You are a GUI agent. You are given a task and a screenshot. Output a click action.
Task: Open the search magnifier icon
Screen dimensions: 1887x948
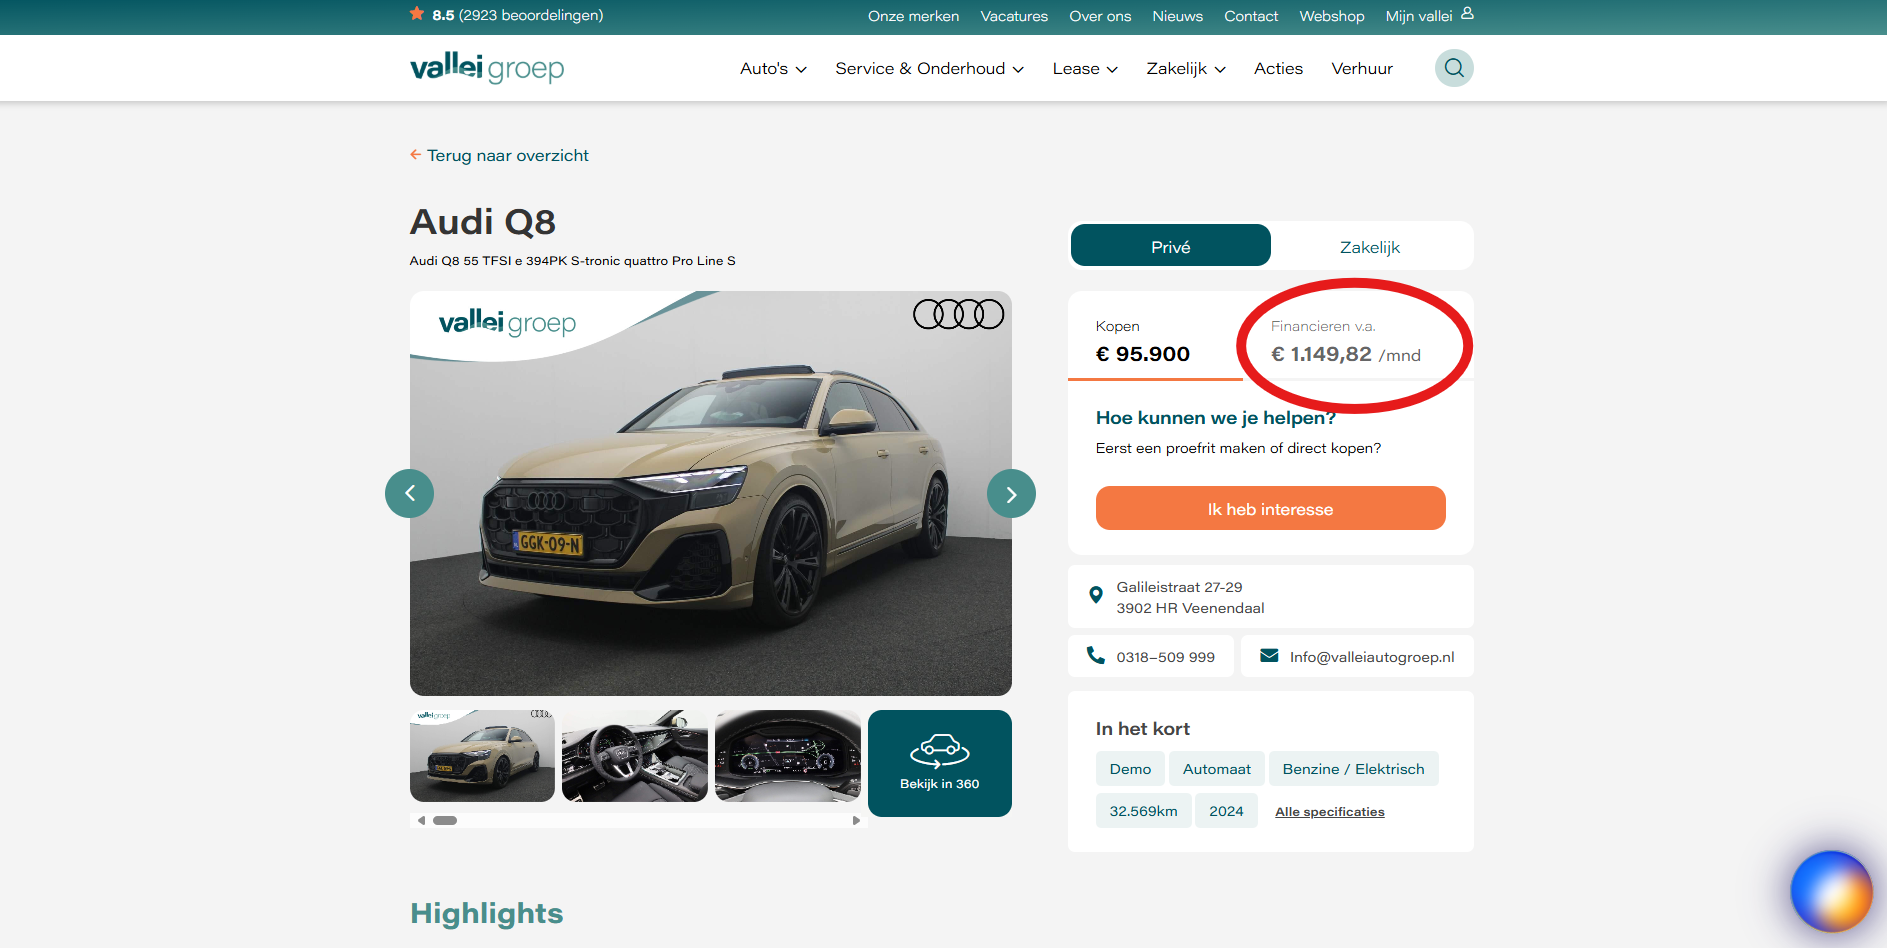point(1454,68)
